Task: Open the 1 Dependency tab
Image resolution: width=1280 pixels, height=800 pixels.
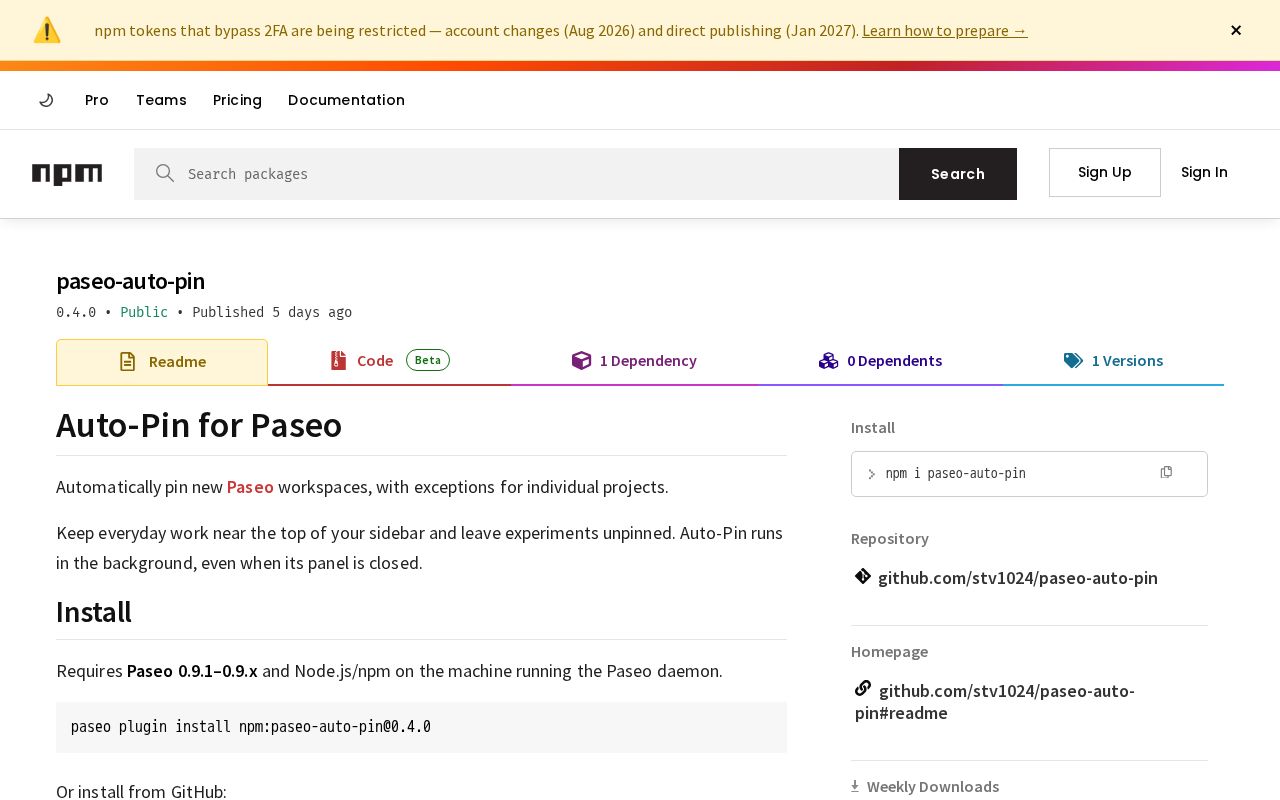Action: pyautogui.click(x=634, y=361)
